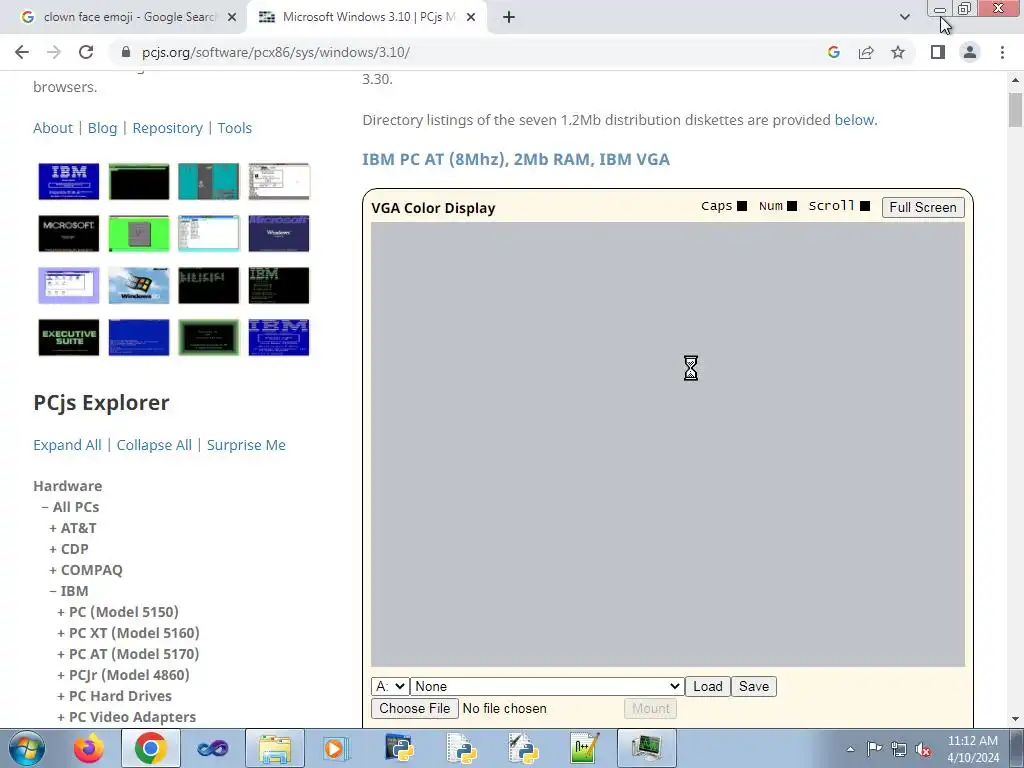1024x768 pixels.
Task: Launch Firefox from the taskbar
Action: click(89, 748)
